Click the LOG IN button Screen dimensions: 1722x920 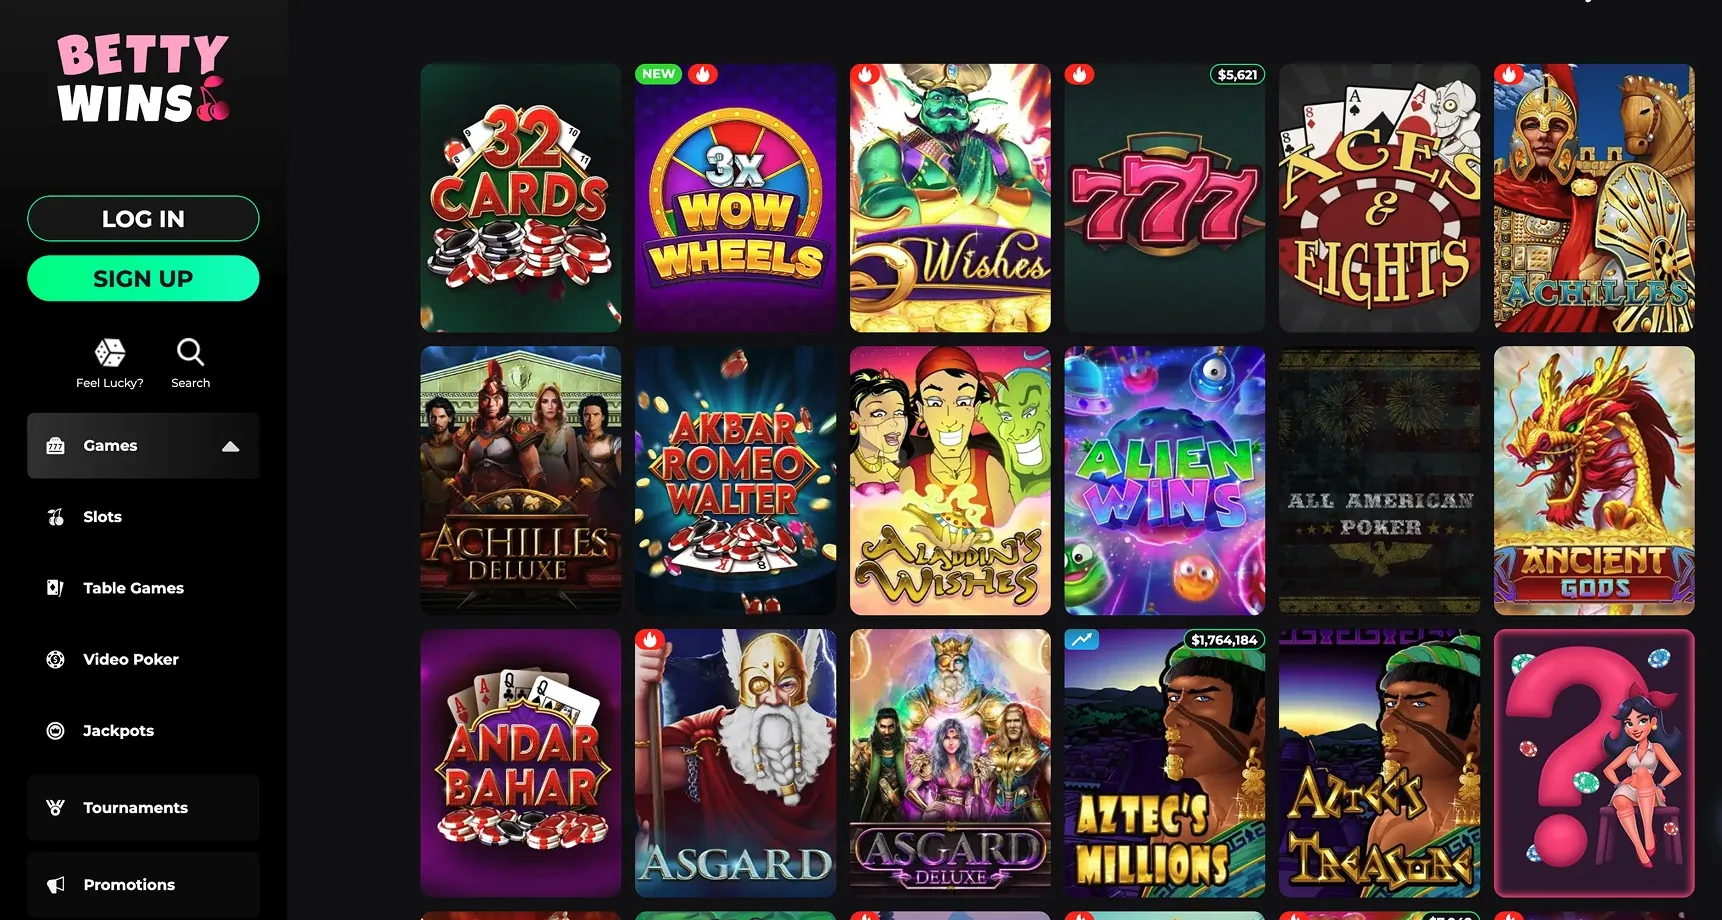tap(143, 218)
